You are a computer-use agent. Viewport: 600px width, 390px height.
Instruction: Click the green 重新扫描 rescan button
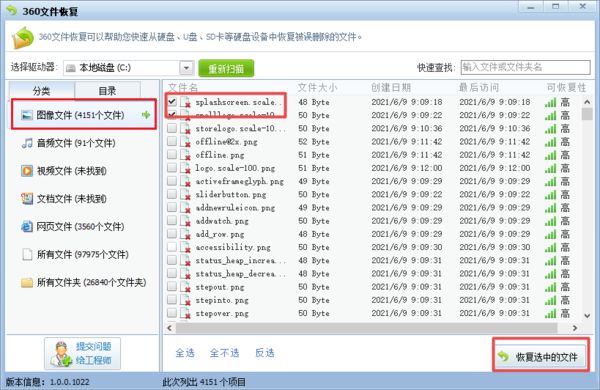point(226,69)
